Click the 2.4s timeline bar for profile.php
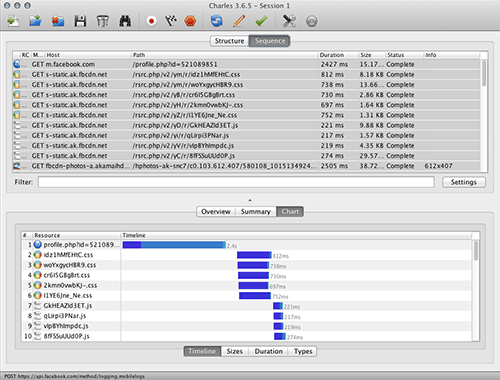The width and height of the screenshot is (500, 380). point(174,245)
